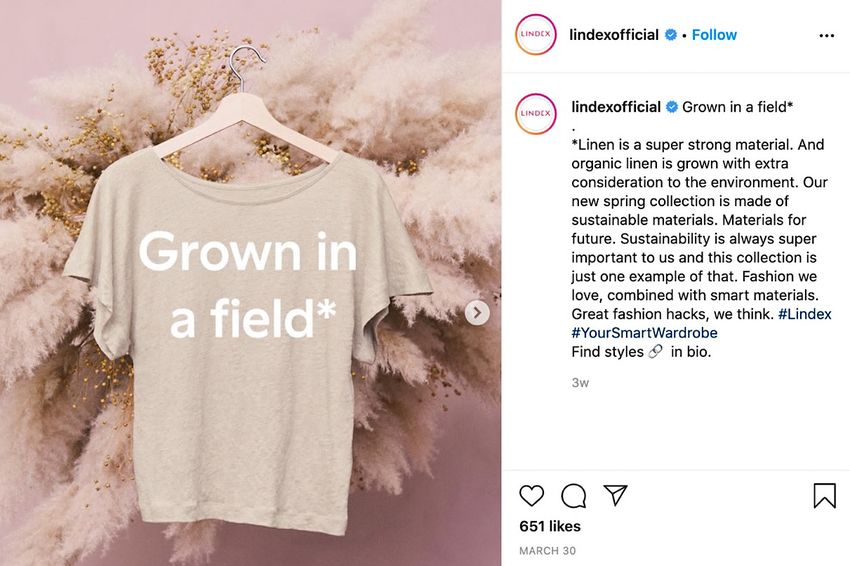This screenshot has height=566, width=850.
Task: Open lindexofficial profile from header username
Action: tap(614, 35)
